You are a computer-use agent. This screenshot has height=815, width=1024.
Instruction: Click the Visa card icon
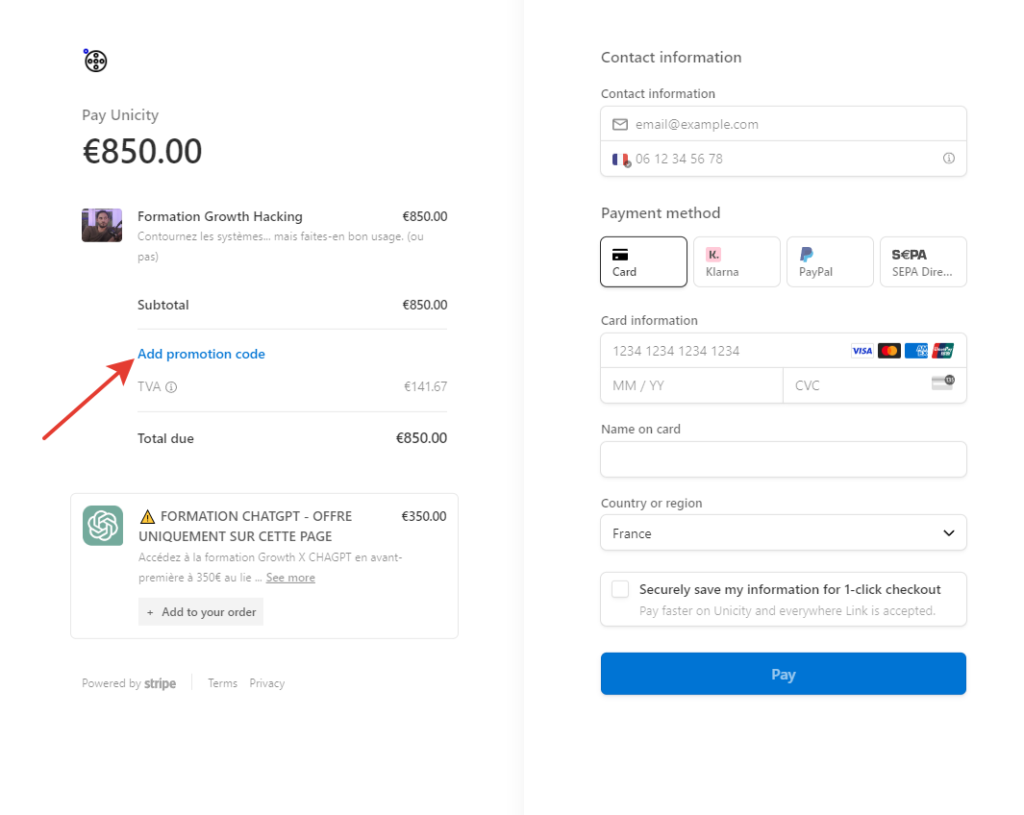pos(862,351)
